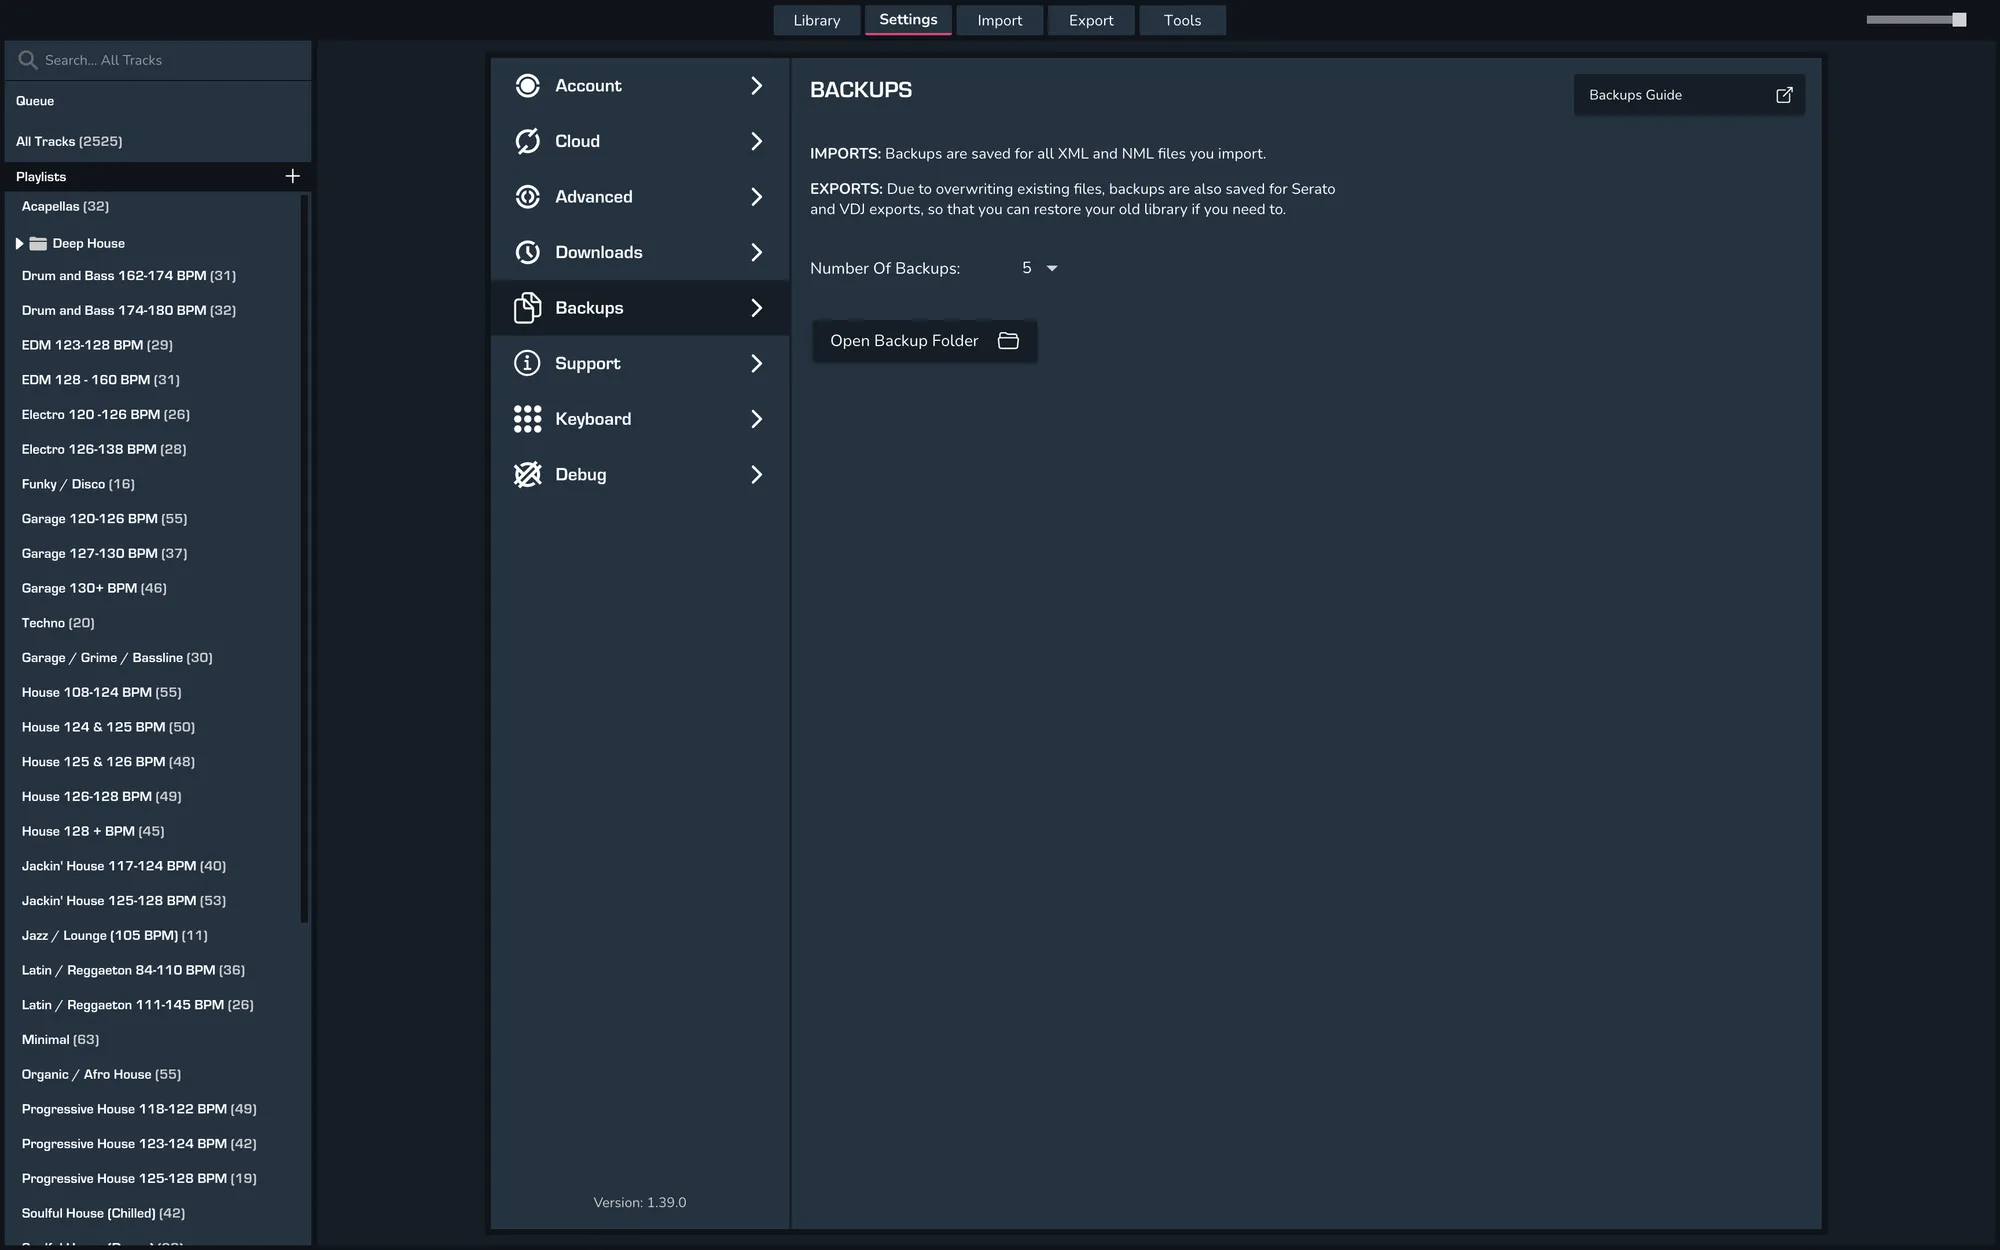Open the Tools tab

(x=1182, y=20)
